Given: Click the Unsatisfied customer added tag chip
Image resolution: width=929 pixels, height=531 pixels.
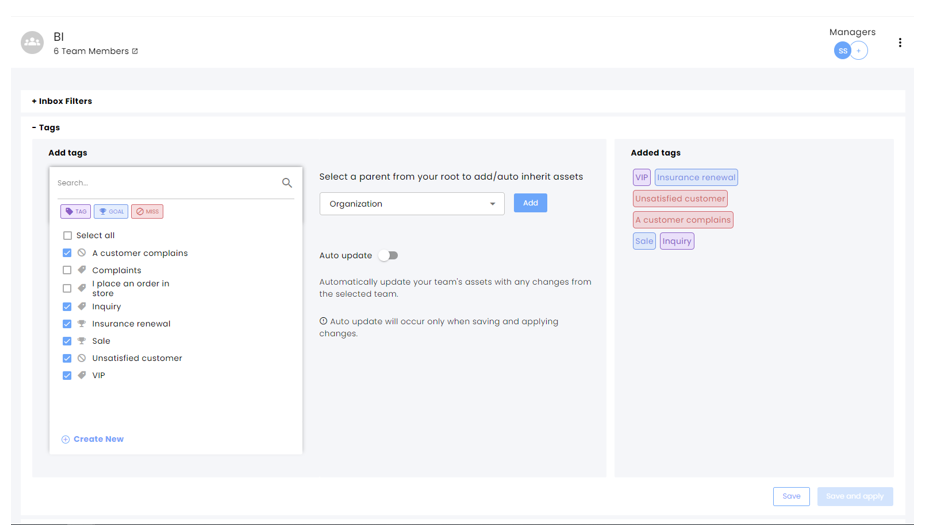Looking at the screenshot, I should 680,199.
